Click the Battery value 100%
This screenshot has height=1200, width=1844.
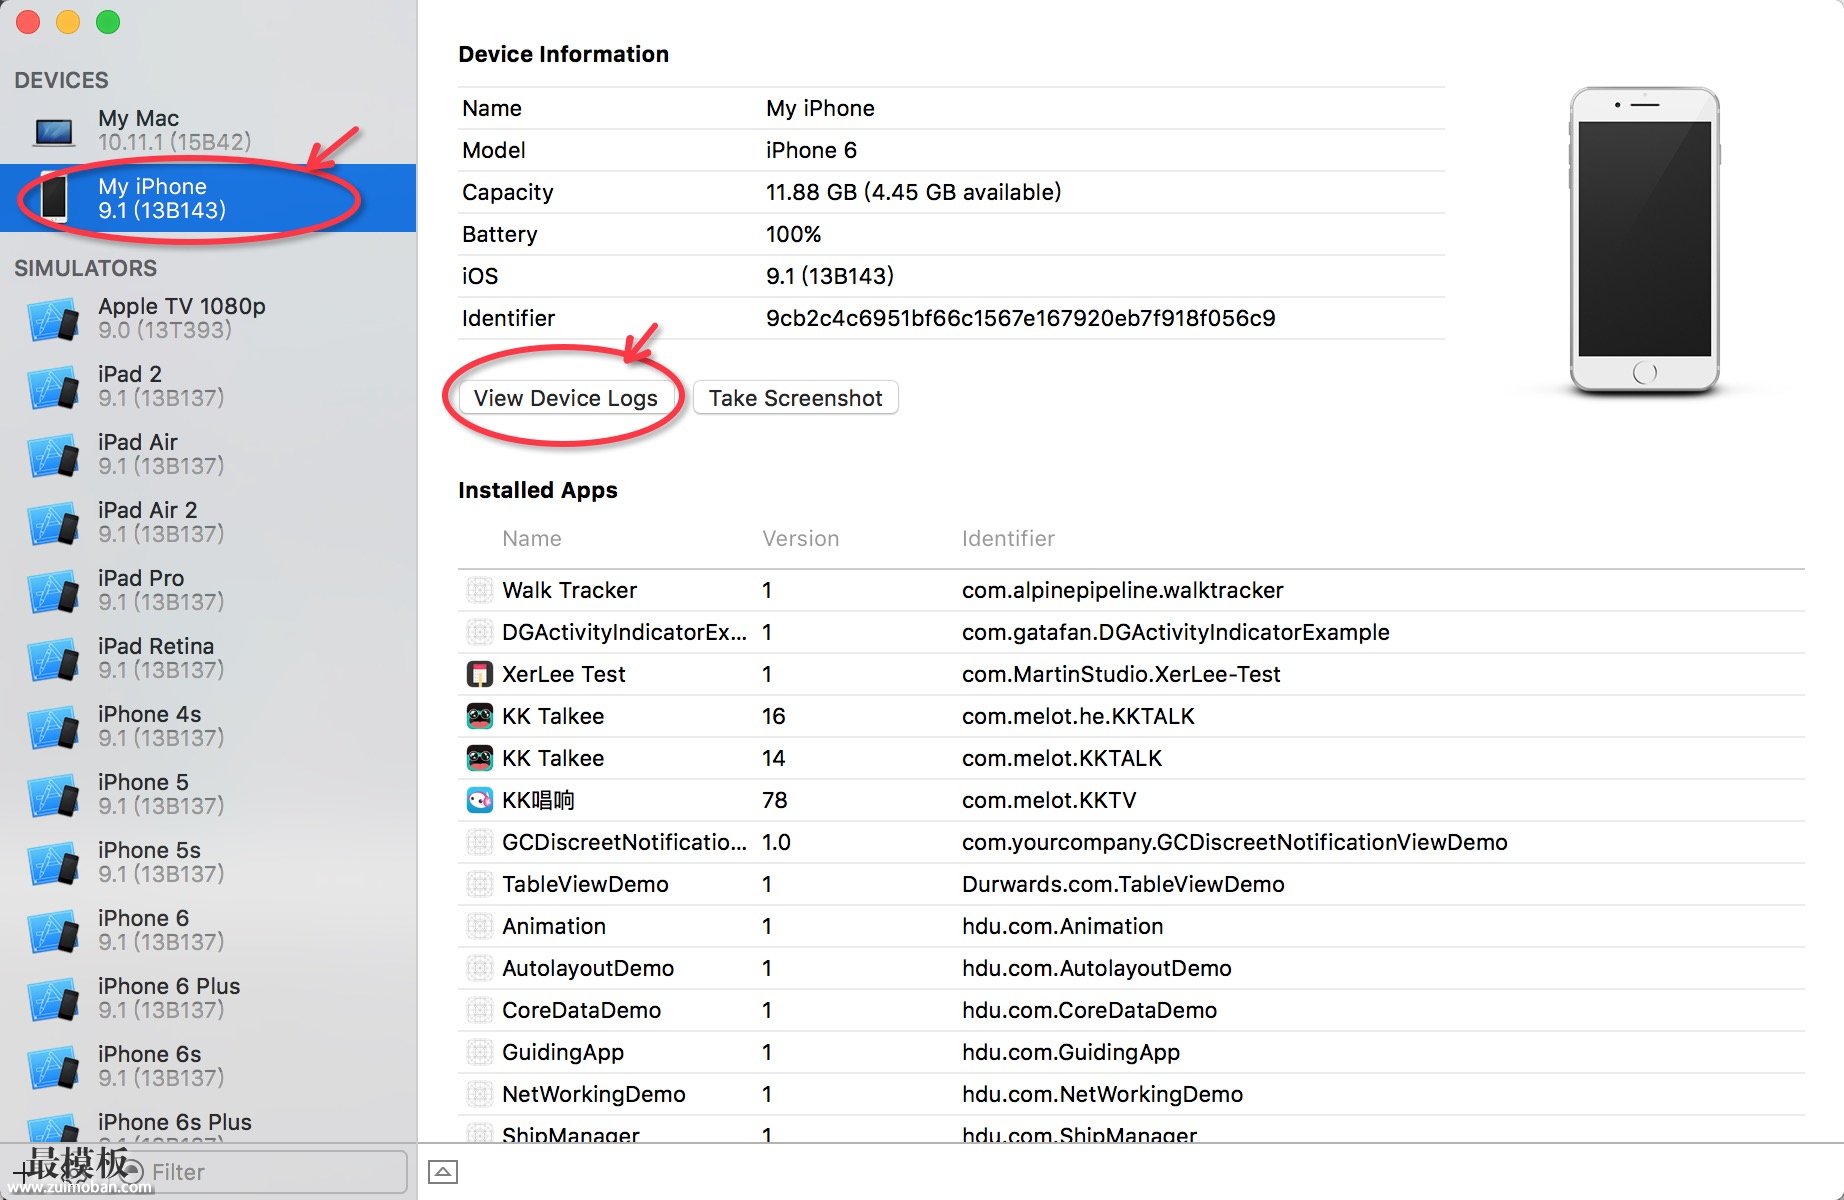pyautogui.click(x=793, y=234)
